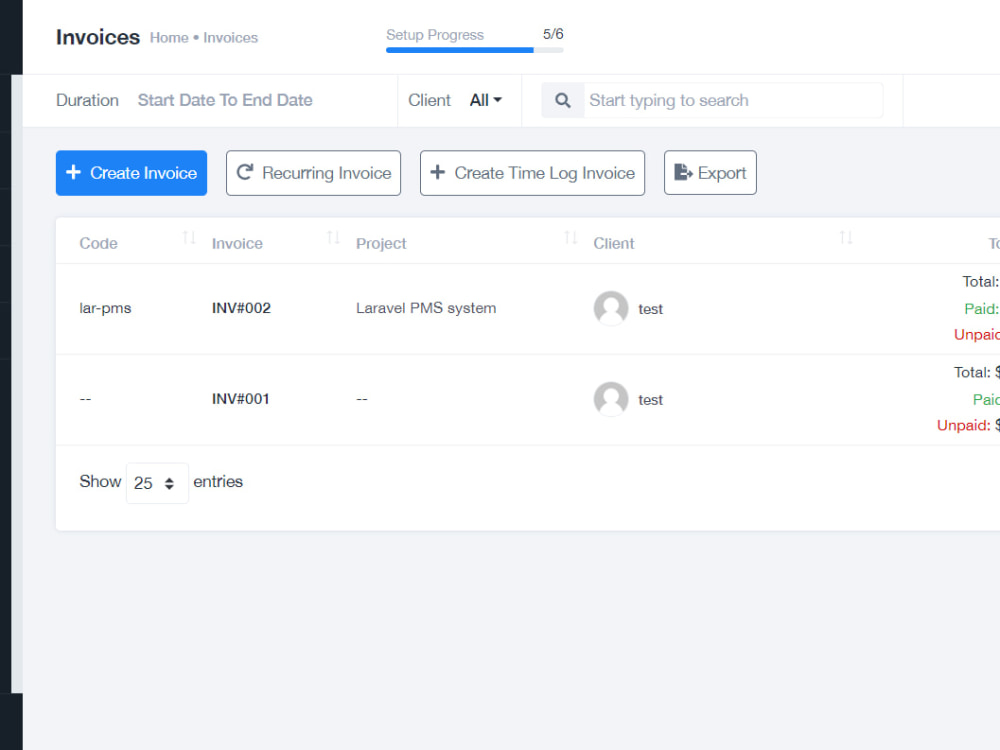Click test client name in INV#002 row

[651, 309]
